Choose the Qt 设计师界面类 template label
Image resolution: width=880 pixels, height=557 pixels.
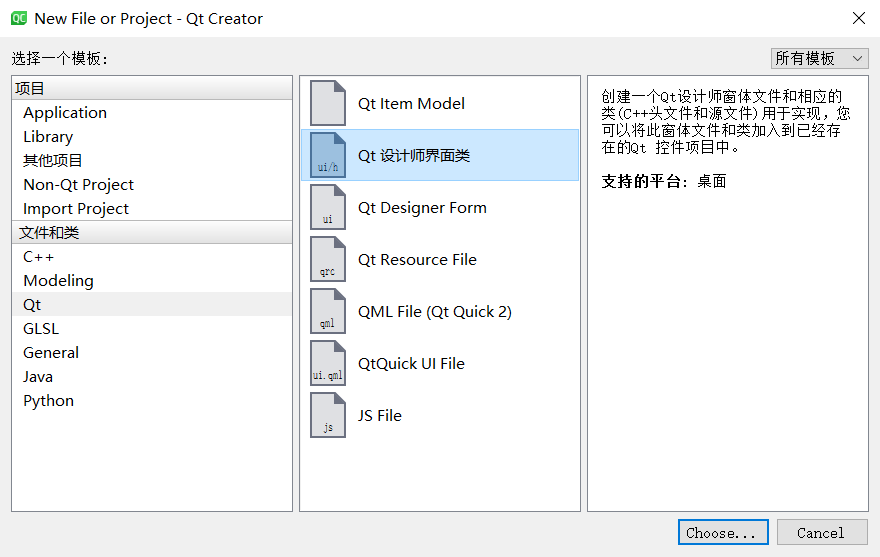point(414,156)
